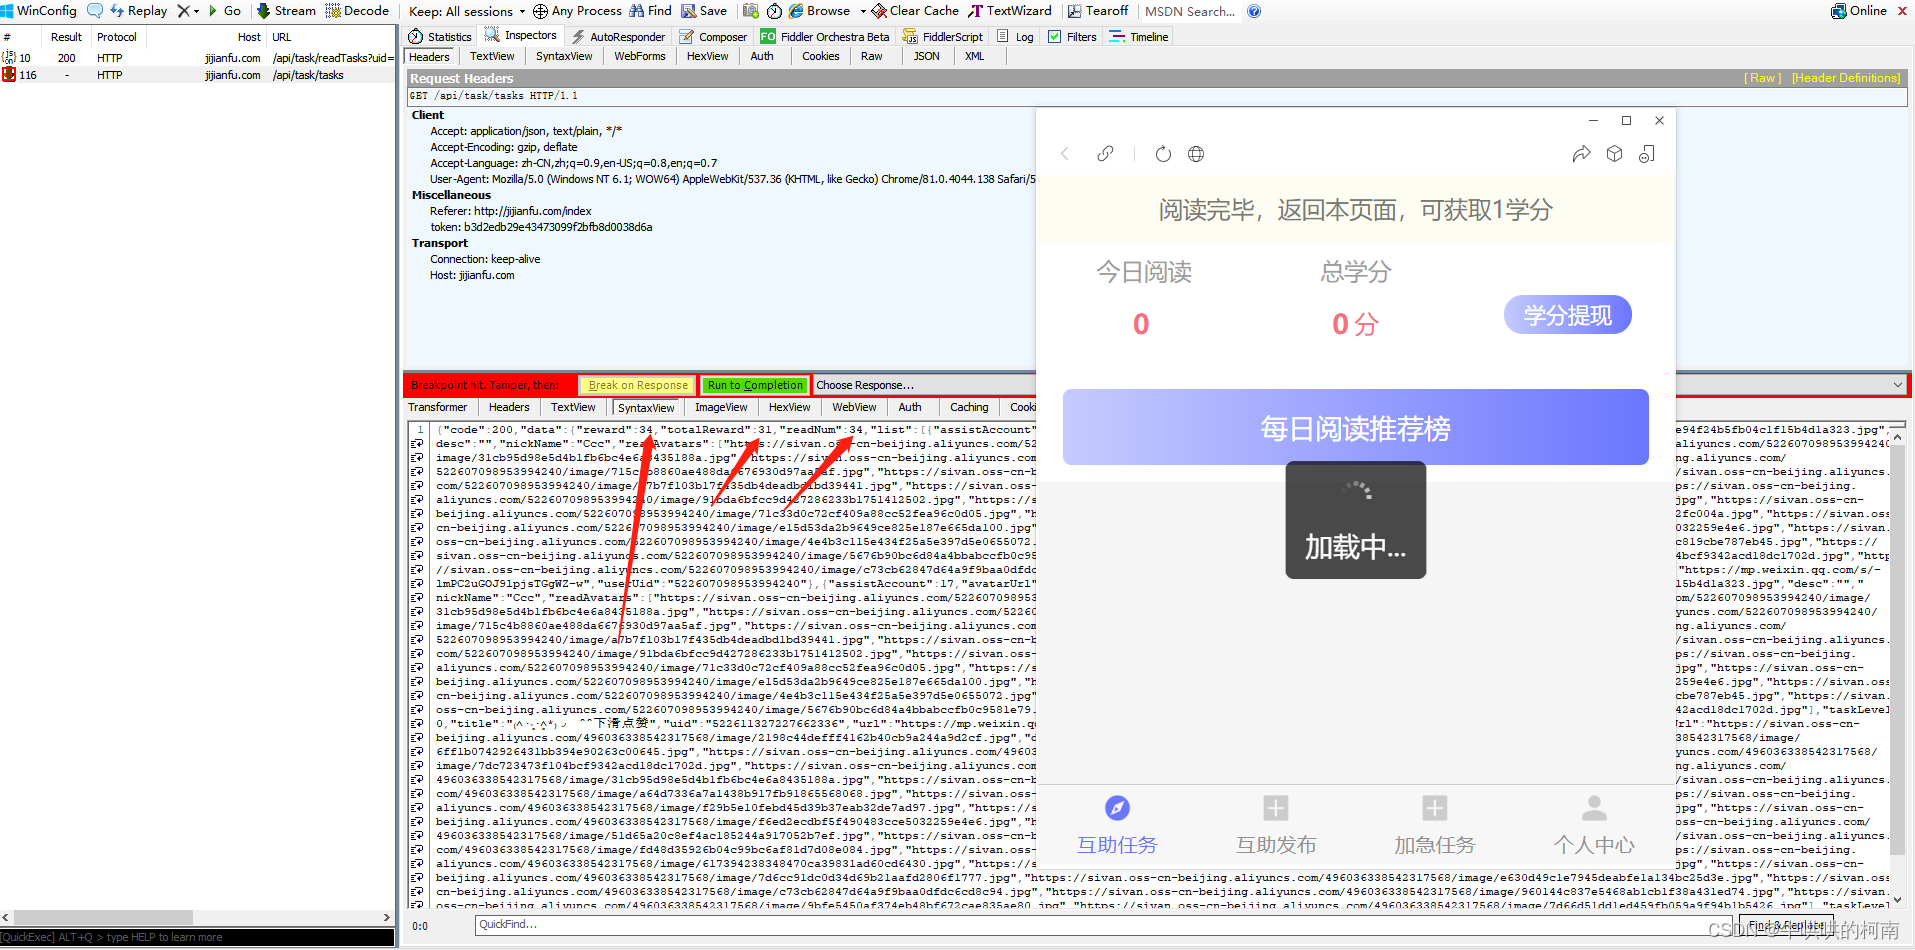Screen dimensions: 1915x950
Task: Click the camera screenshot toolbar icon
Action: [751, 11]
